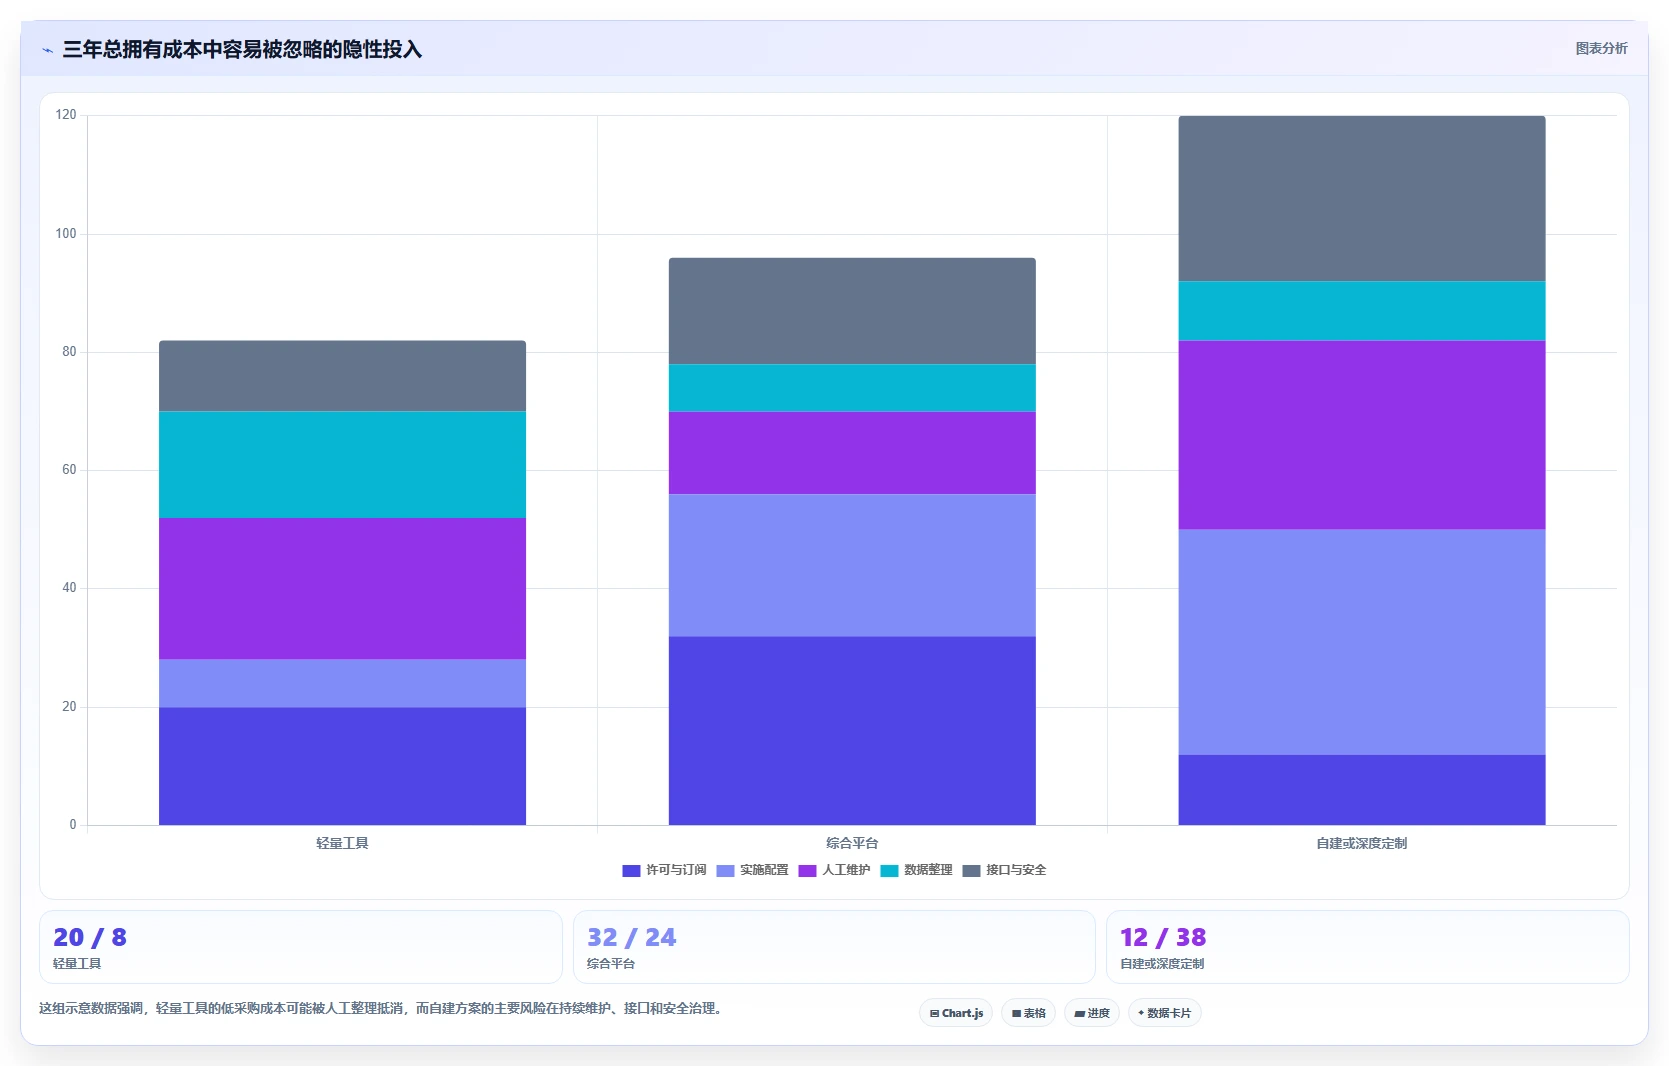
Task: Select the 实施配置 segment of 综合平台 bar
Action: 852,565
